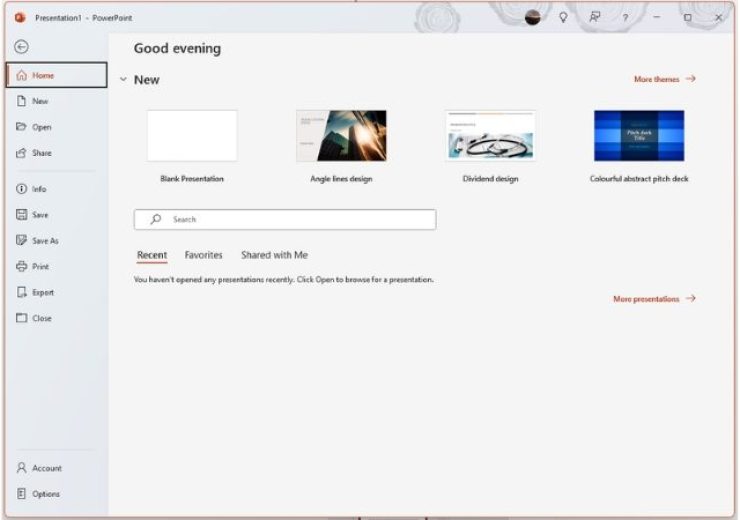Click the feedback icon in title bar

595,17
